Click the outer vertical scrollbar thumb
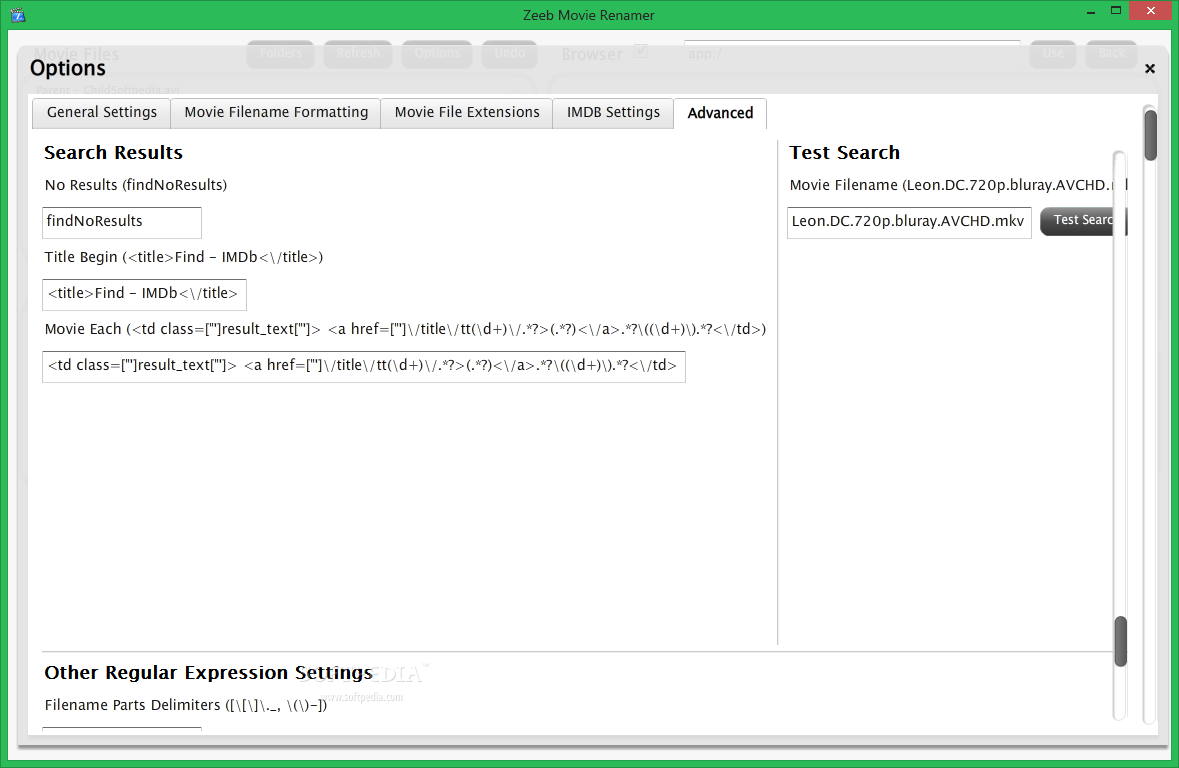This screenshot has width=1179, height=768. (1150, 135)
